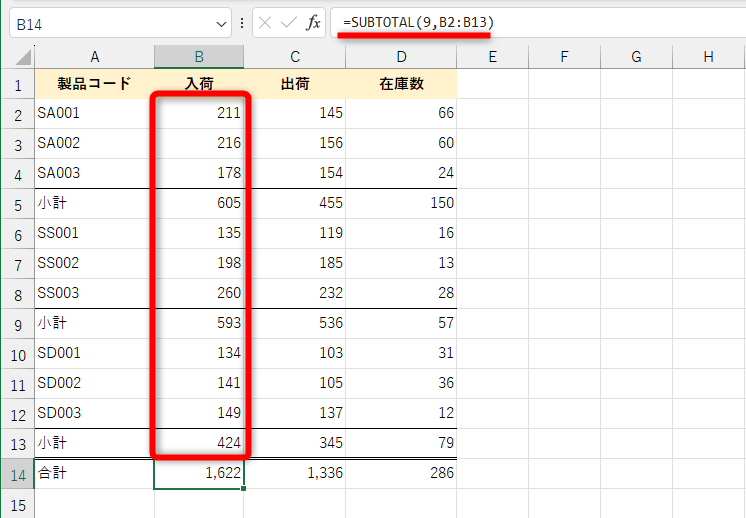Viewport: 746px width, 518px height.
Task: Click the Select All corner triangle
Action: pyautogui.click(x=23, y=57)
